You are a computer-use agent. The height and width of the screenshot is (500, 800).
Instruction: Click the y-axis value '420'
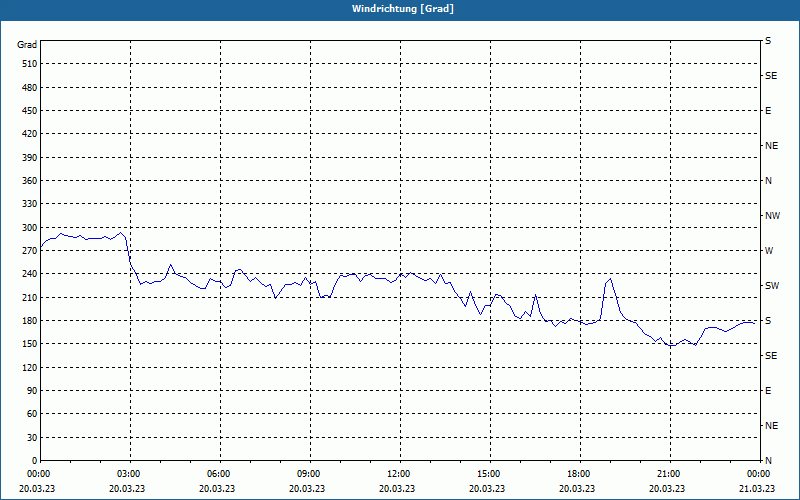click(x=30, y=134)
